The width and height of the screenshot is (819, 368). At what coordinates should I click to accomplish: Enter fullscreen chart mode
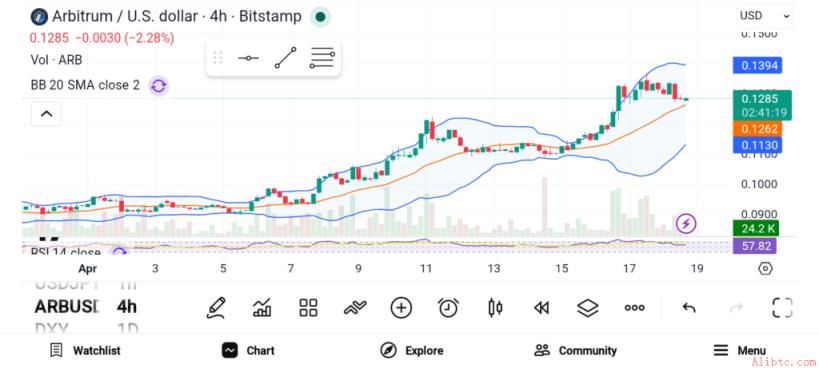pos(782,307)
